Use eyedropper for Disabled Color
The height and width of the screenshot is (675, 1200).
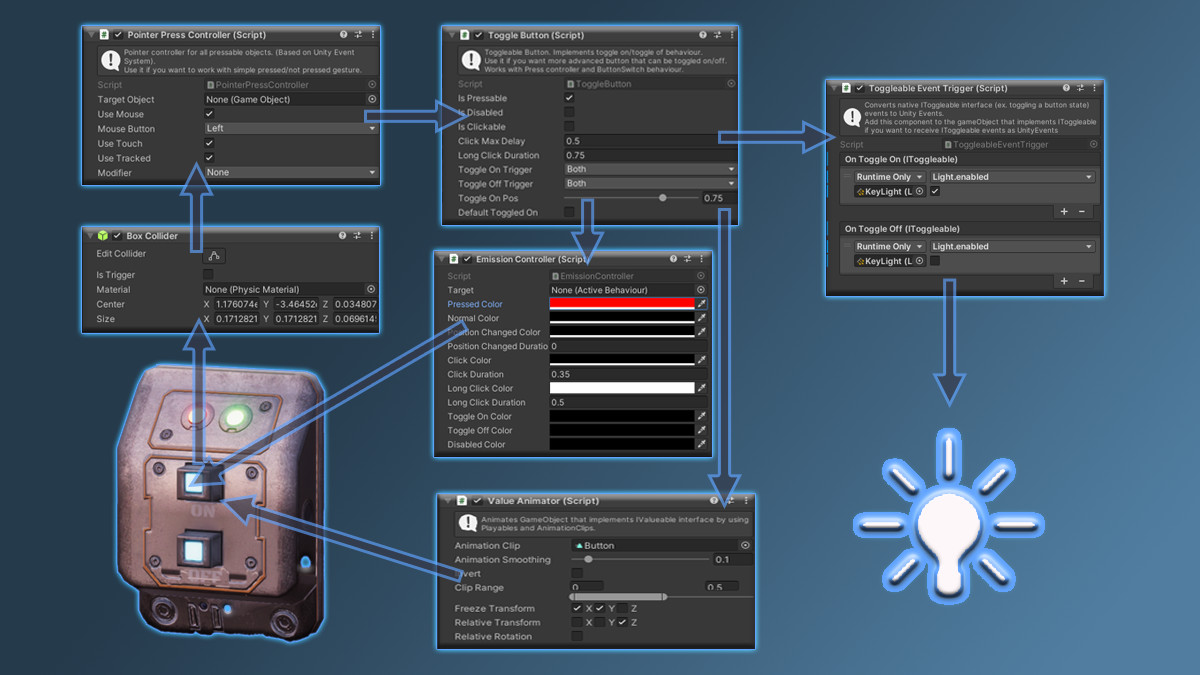[702, 444]
